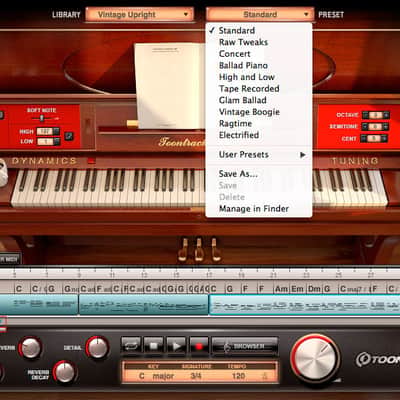This screenshot has width=400, height=400.
Task: Choose the Vintage Boogie preset
Action: (x=259, y=112)
